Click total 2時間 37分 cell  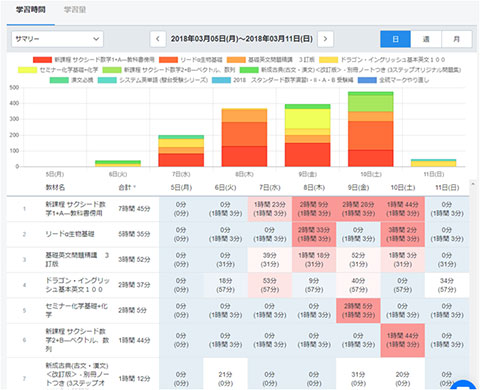tap(134, 285)
